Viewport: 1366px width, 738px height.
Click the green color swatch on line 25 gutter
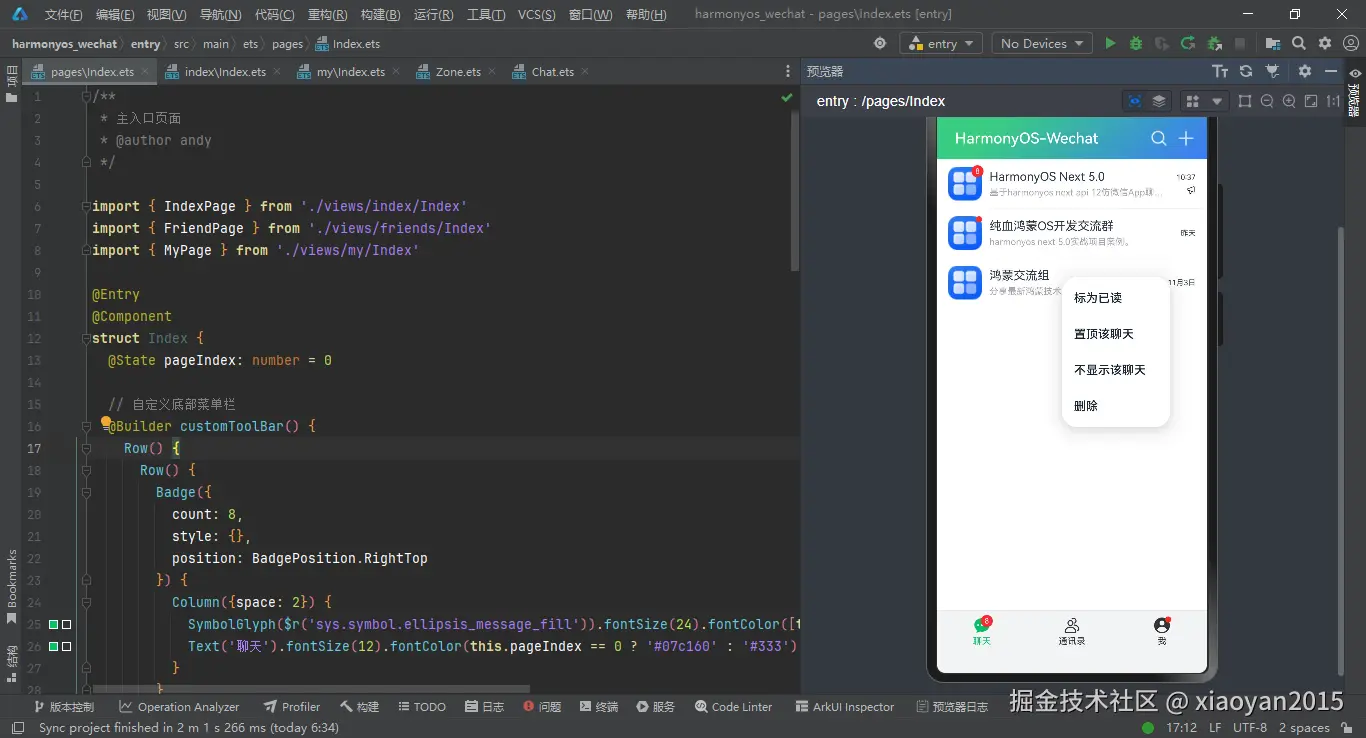pos(54,625)
